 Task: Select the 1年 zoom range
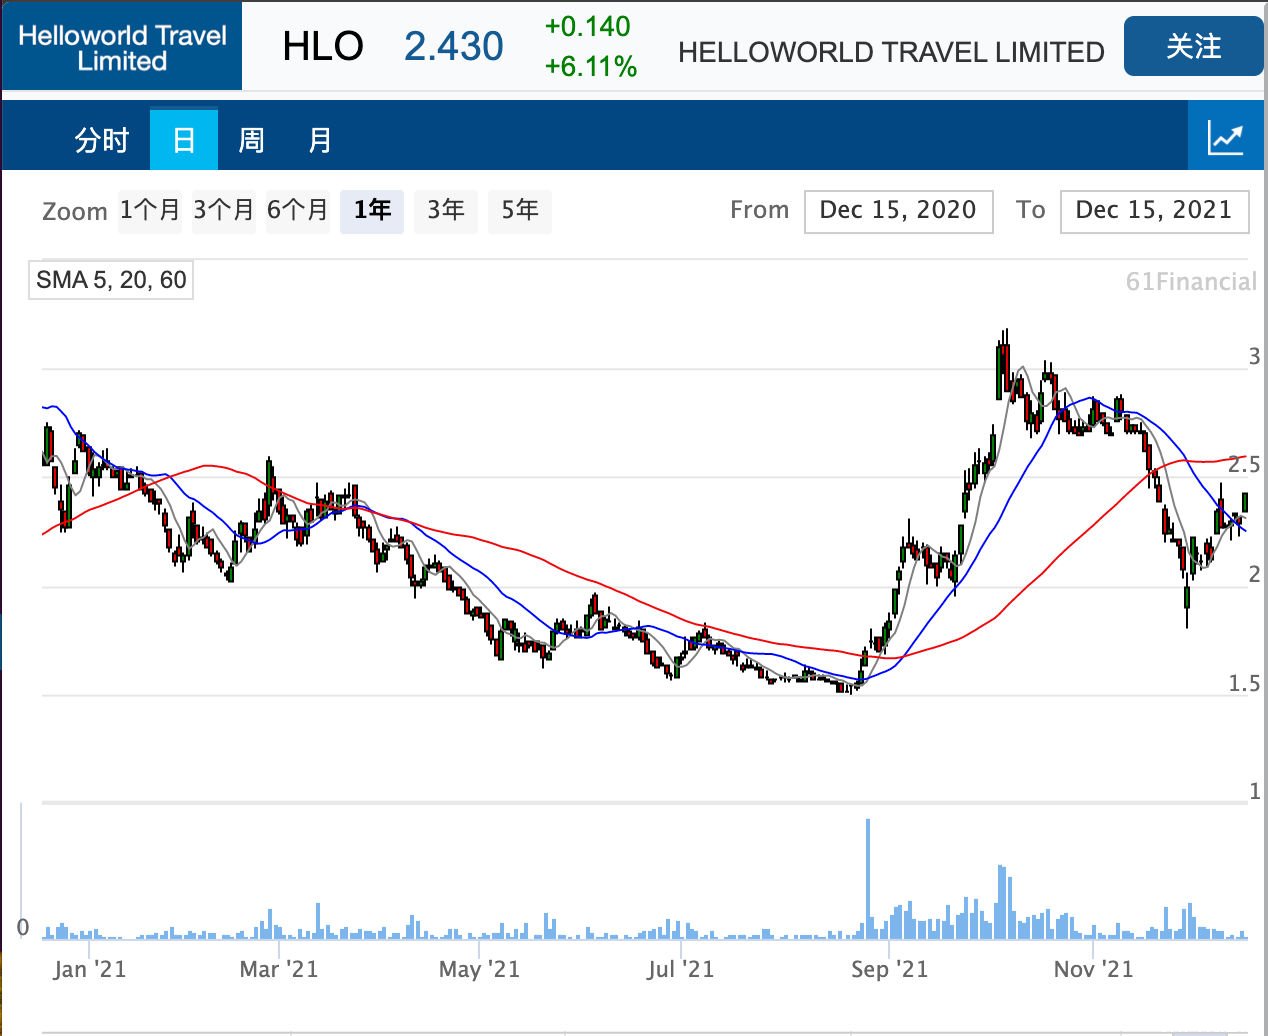click(x=372, y=211)
